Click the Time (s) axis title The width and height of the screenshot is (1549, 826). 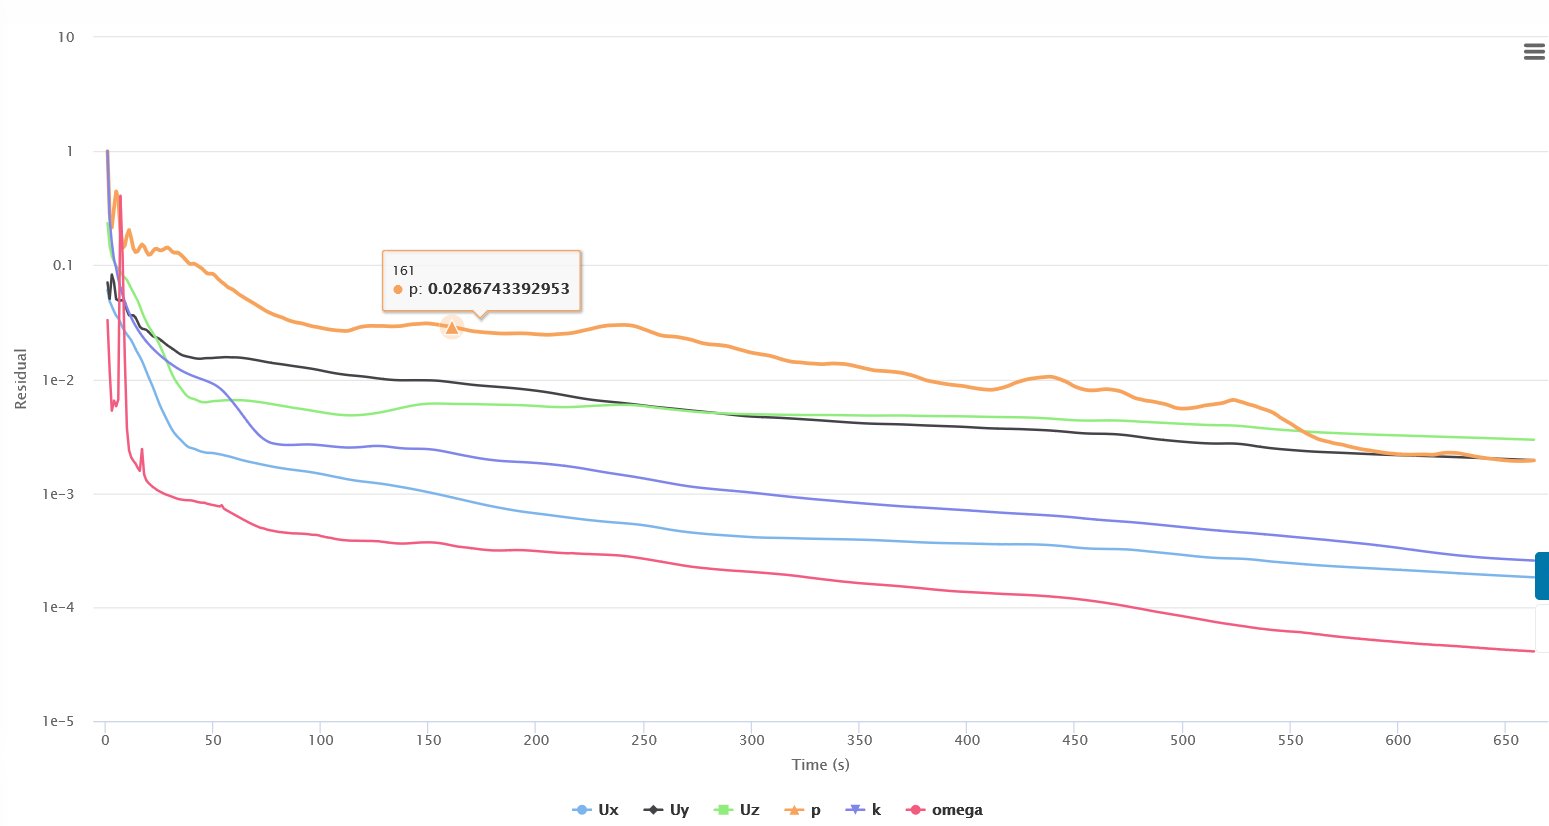[x=820, y=765]
